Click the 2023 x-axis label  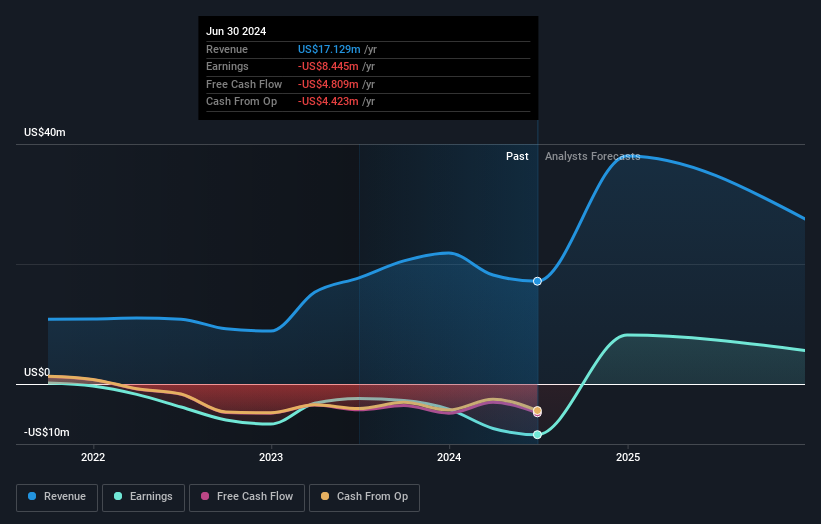coord(271,458)
